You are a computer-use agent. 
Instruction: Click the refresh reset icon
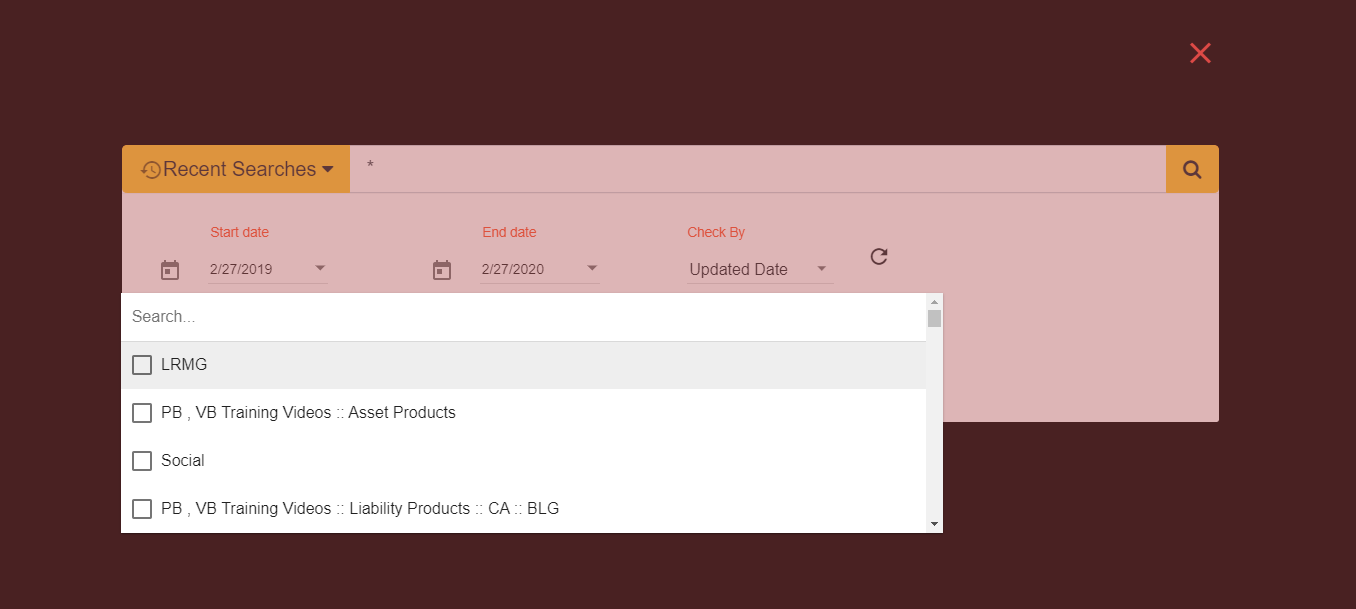pyautogui.click(x=879, y=257)
